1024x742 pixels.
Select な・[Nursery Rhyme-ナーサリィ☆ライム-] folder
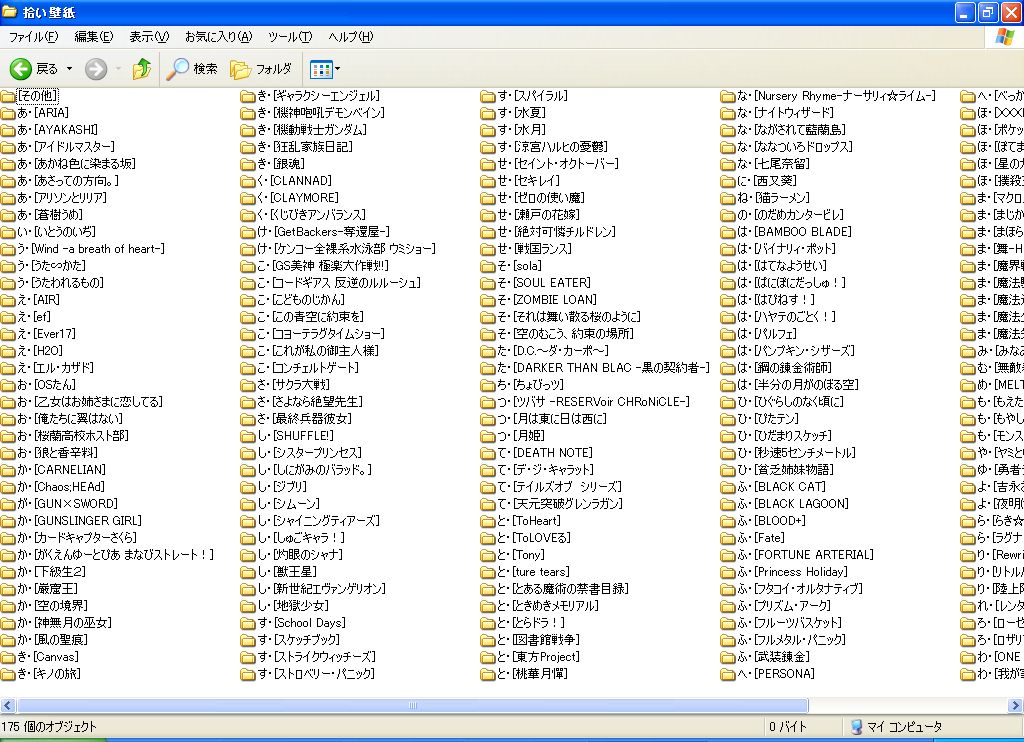837,95
